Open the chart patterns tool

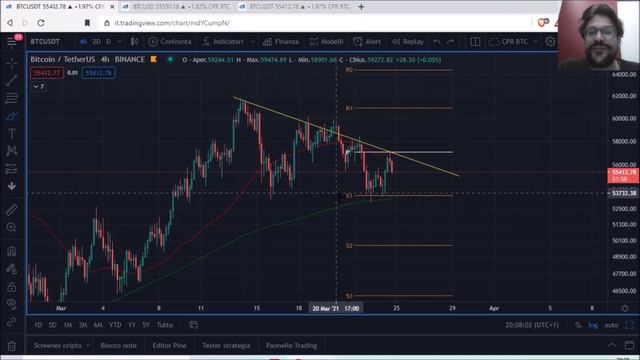coord(11,151)
